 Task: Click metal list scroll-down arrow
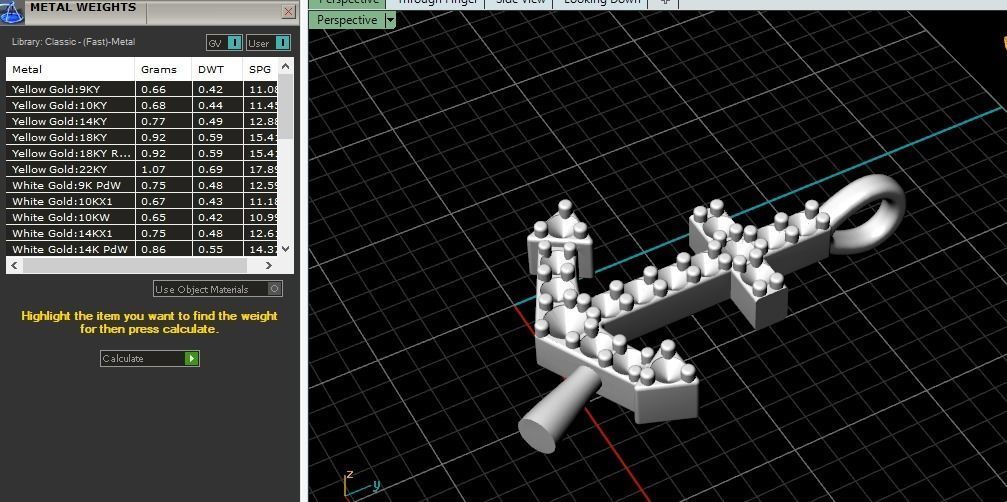pyautogui.click(x=286, y=249)
